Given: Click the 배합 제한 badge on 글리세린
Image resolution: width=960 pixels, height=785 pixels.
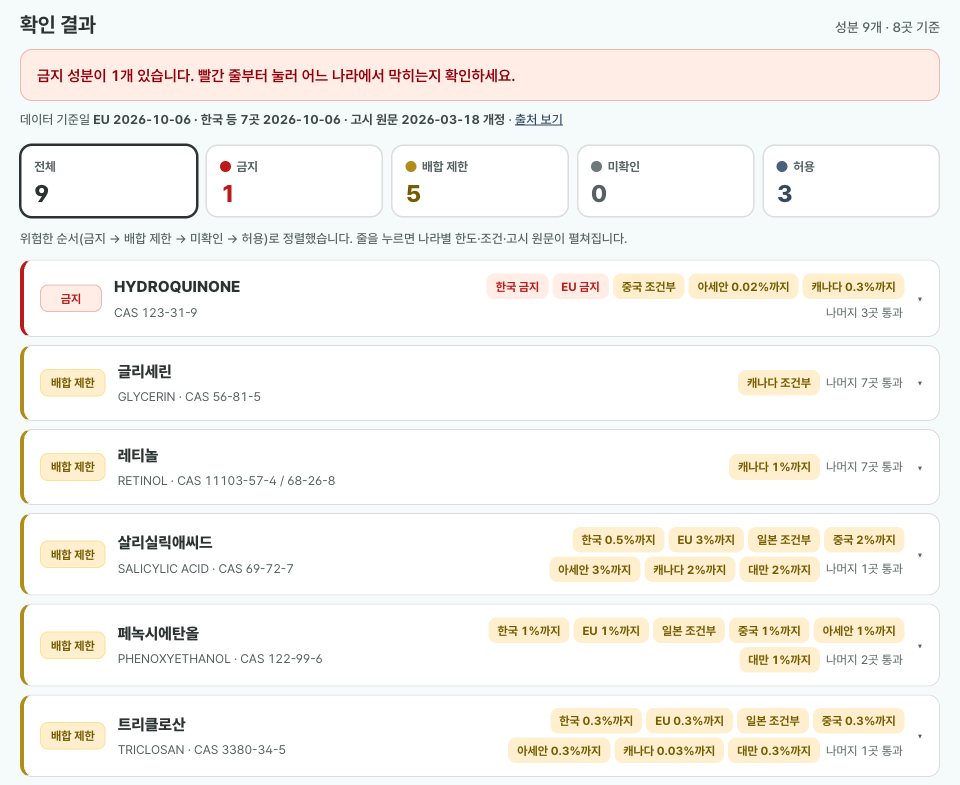Looking at the screenshot, I should pos(73,383).
